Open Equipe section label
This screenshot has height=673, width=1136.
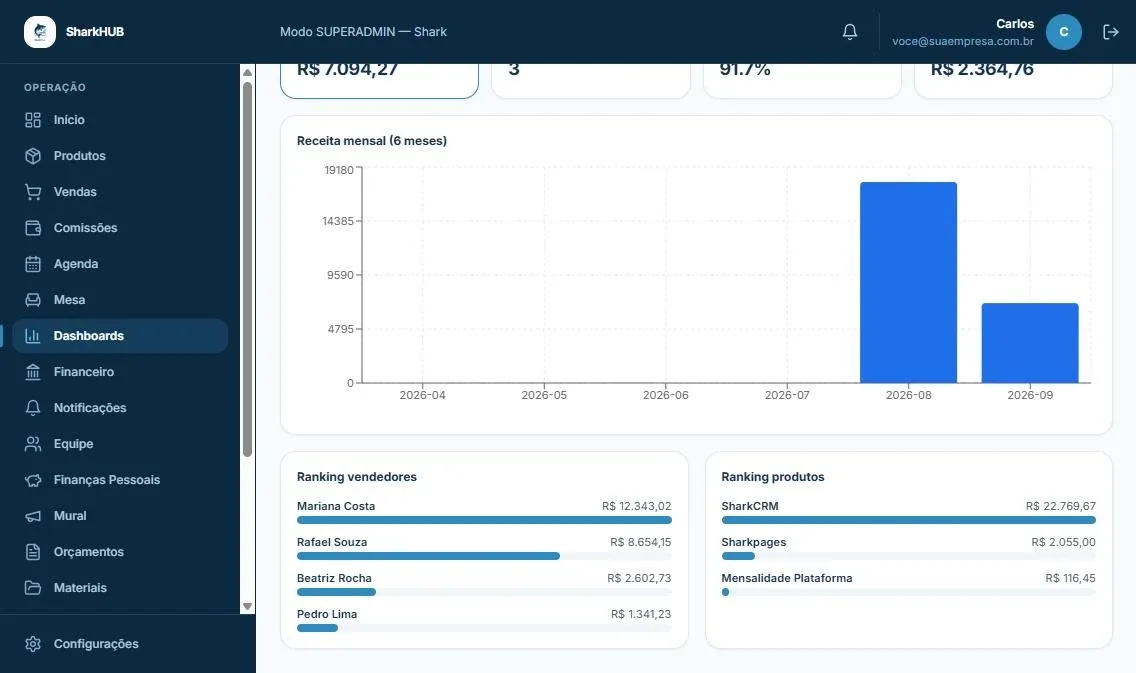(x=73, y=444)
